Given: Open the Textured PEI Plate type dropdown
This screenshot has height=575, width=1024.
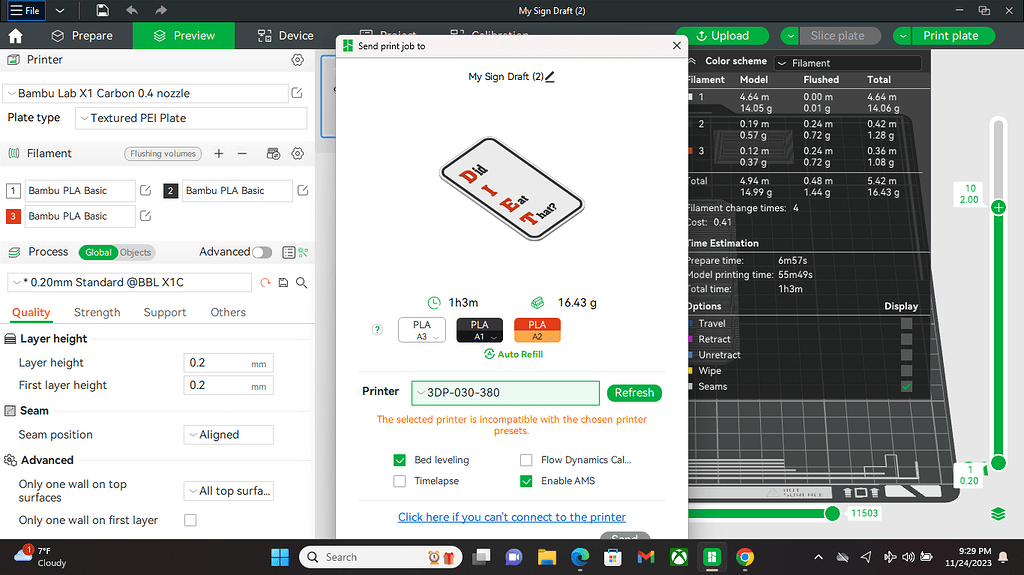Looking at the screenshot, I should pyautogui.click(x=190, y=118).
